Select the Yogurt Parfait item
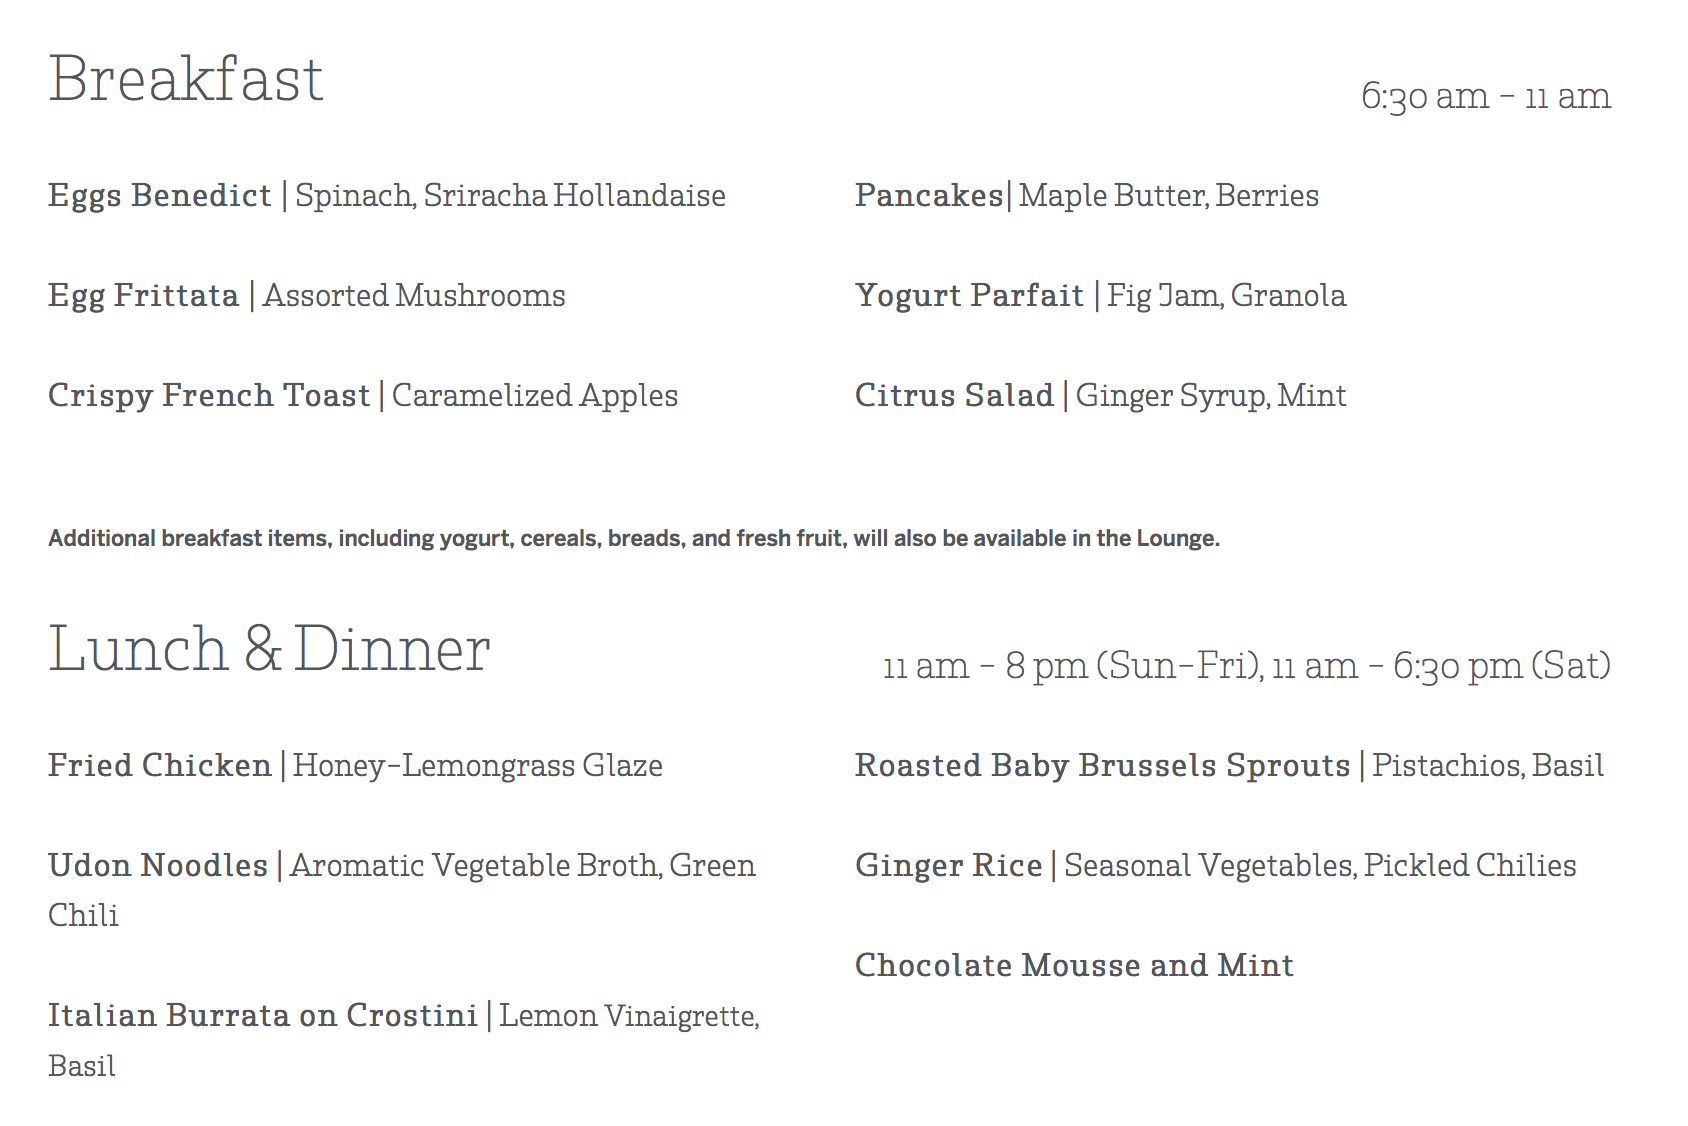The image size is (1688, 1126). coord(969,297)
